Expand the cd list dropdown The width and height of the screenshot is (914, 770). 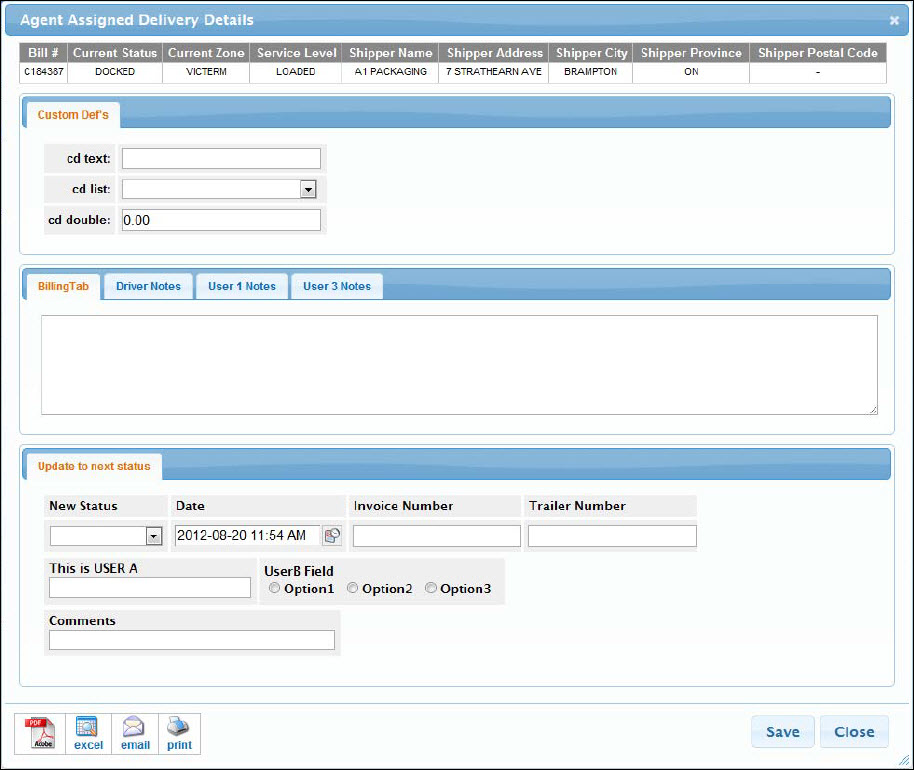point(308,189)
